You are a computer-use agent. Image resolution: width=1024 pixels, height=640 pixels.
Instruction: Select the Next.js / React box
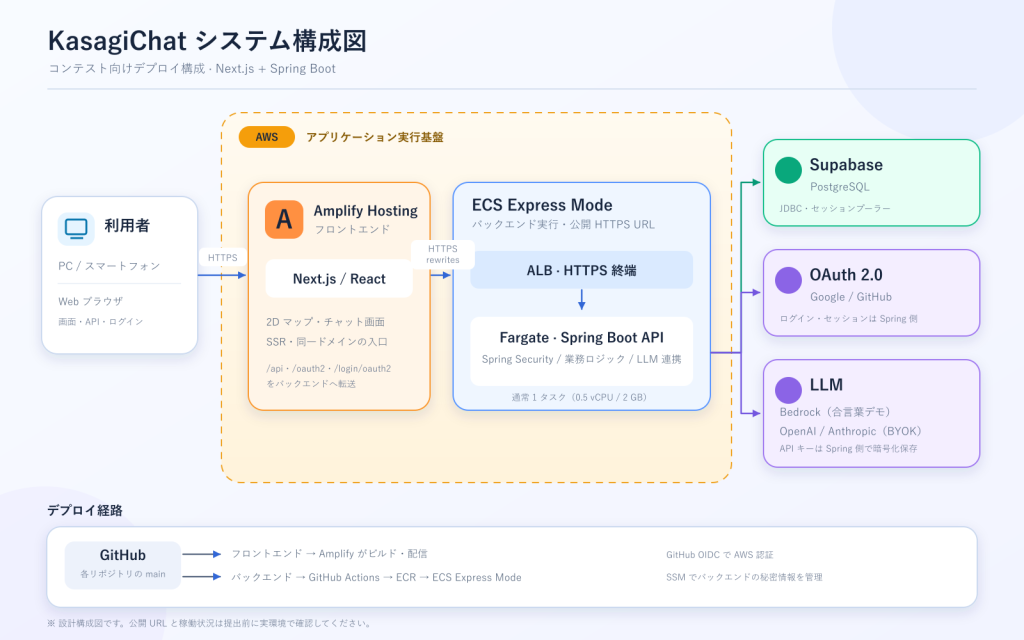pyautogui.click(x=339, y=279)
